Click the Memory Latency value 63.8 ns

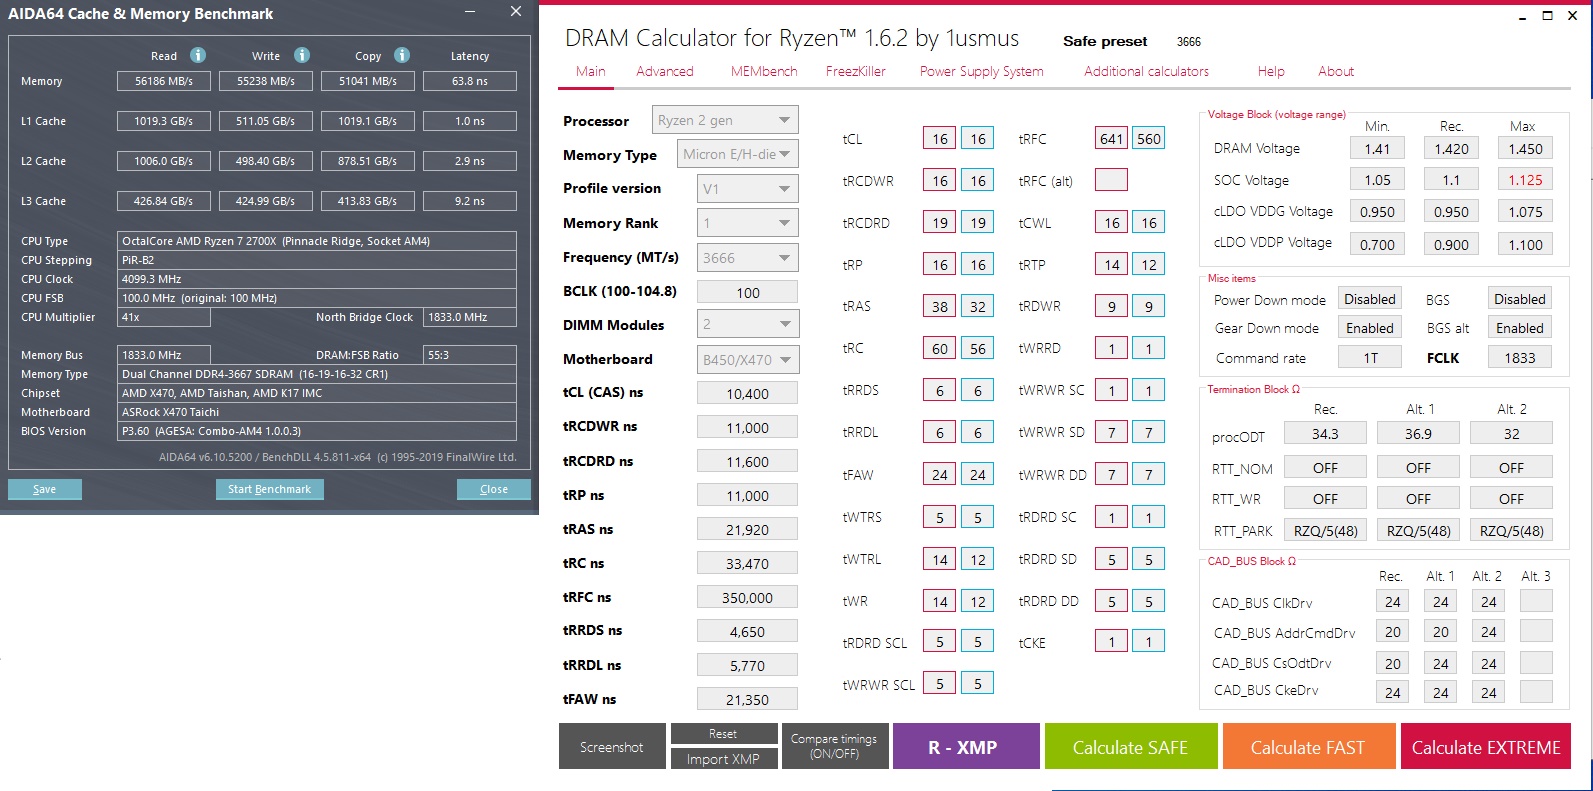pos(470,81)
